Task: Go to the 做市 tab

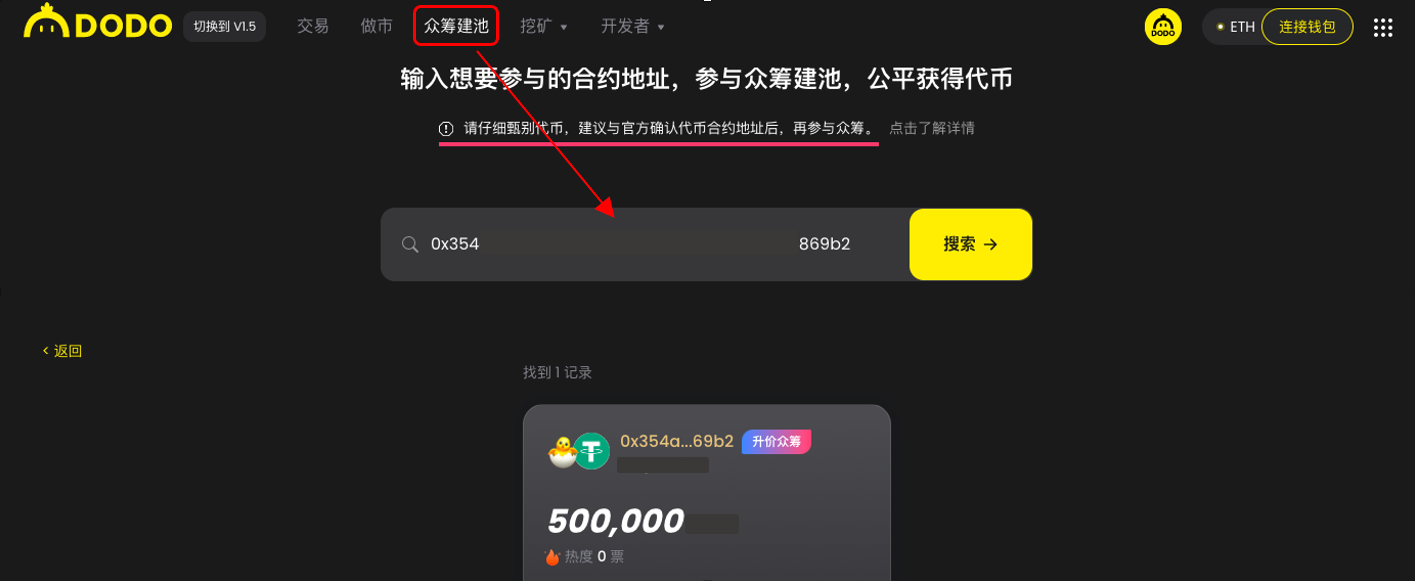Action: pyautogui.click(x=377, y=26)
